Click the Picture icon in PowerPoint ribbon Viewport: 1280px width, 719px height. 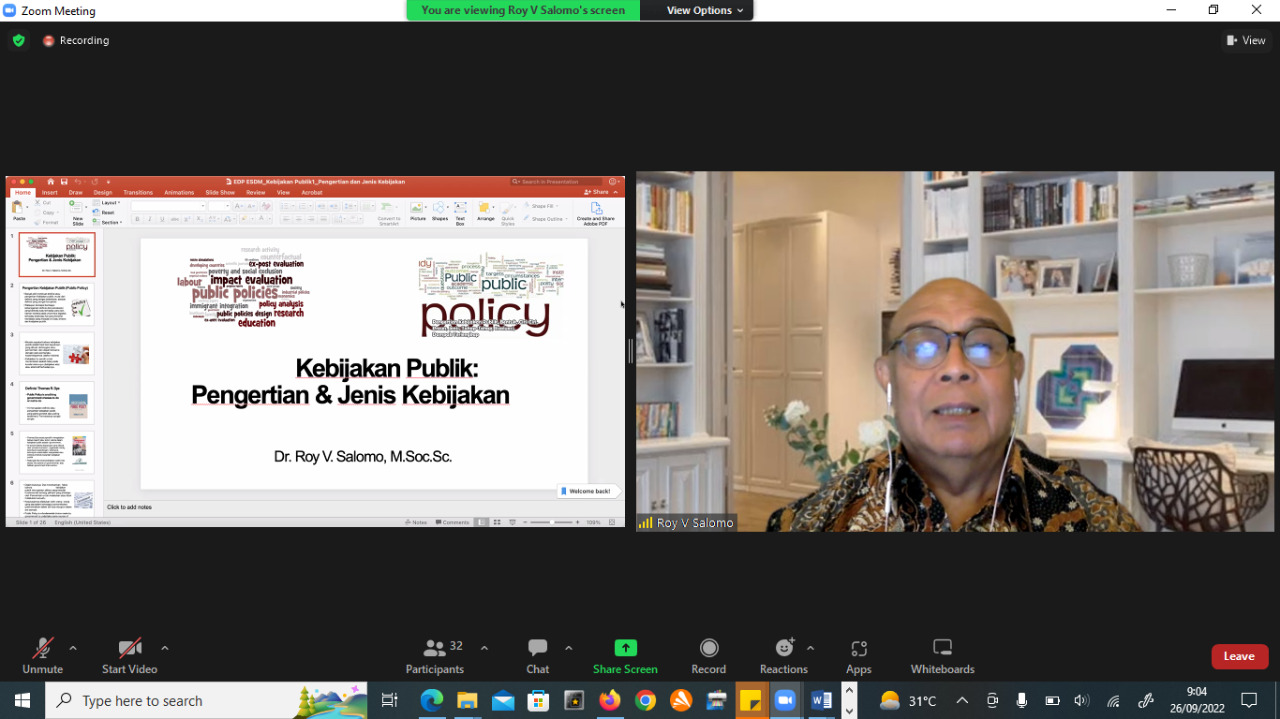pyautogui.click(x=418, y=211)
